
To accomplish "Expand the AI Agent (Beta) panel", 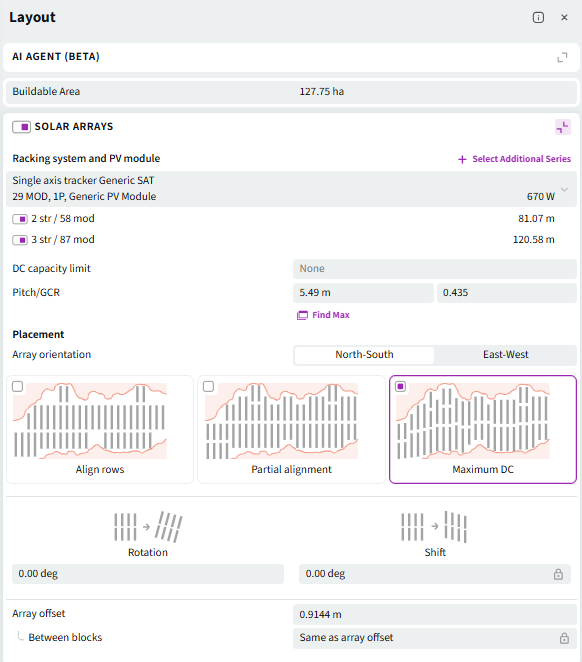I will 562,57.
